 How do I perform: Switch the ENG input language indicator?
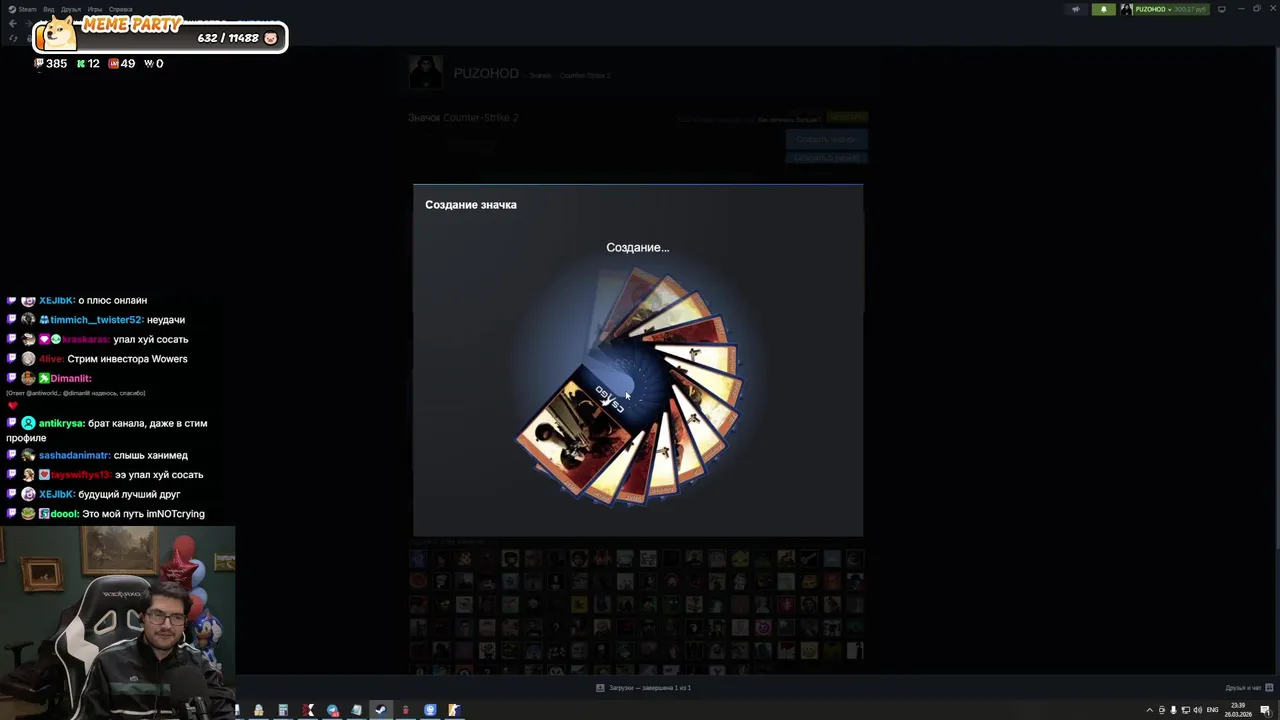pyautogui.click(x=1213, y=710)
